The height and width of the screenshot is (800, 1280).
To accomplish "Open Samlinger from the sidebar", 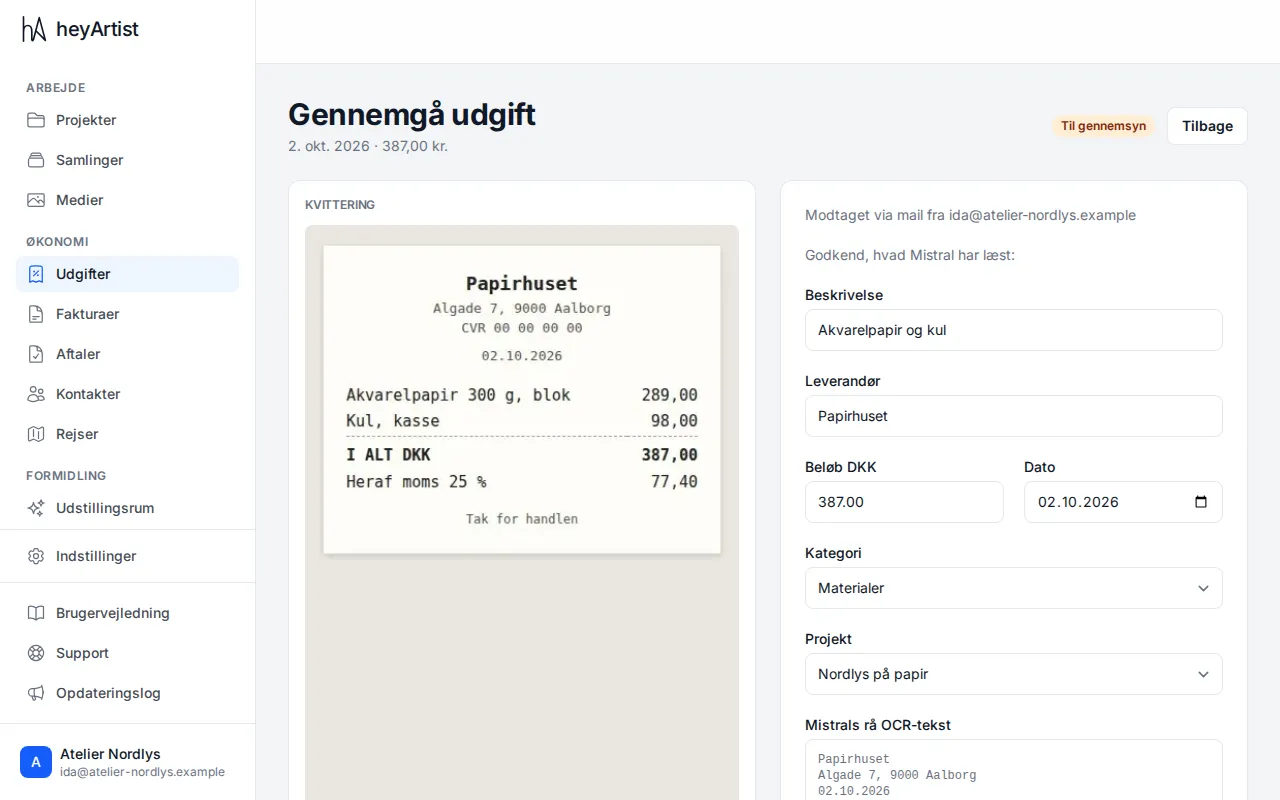I will click(x=127, y=160).
